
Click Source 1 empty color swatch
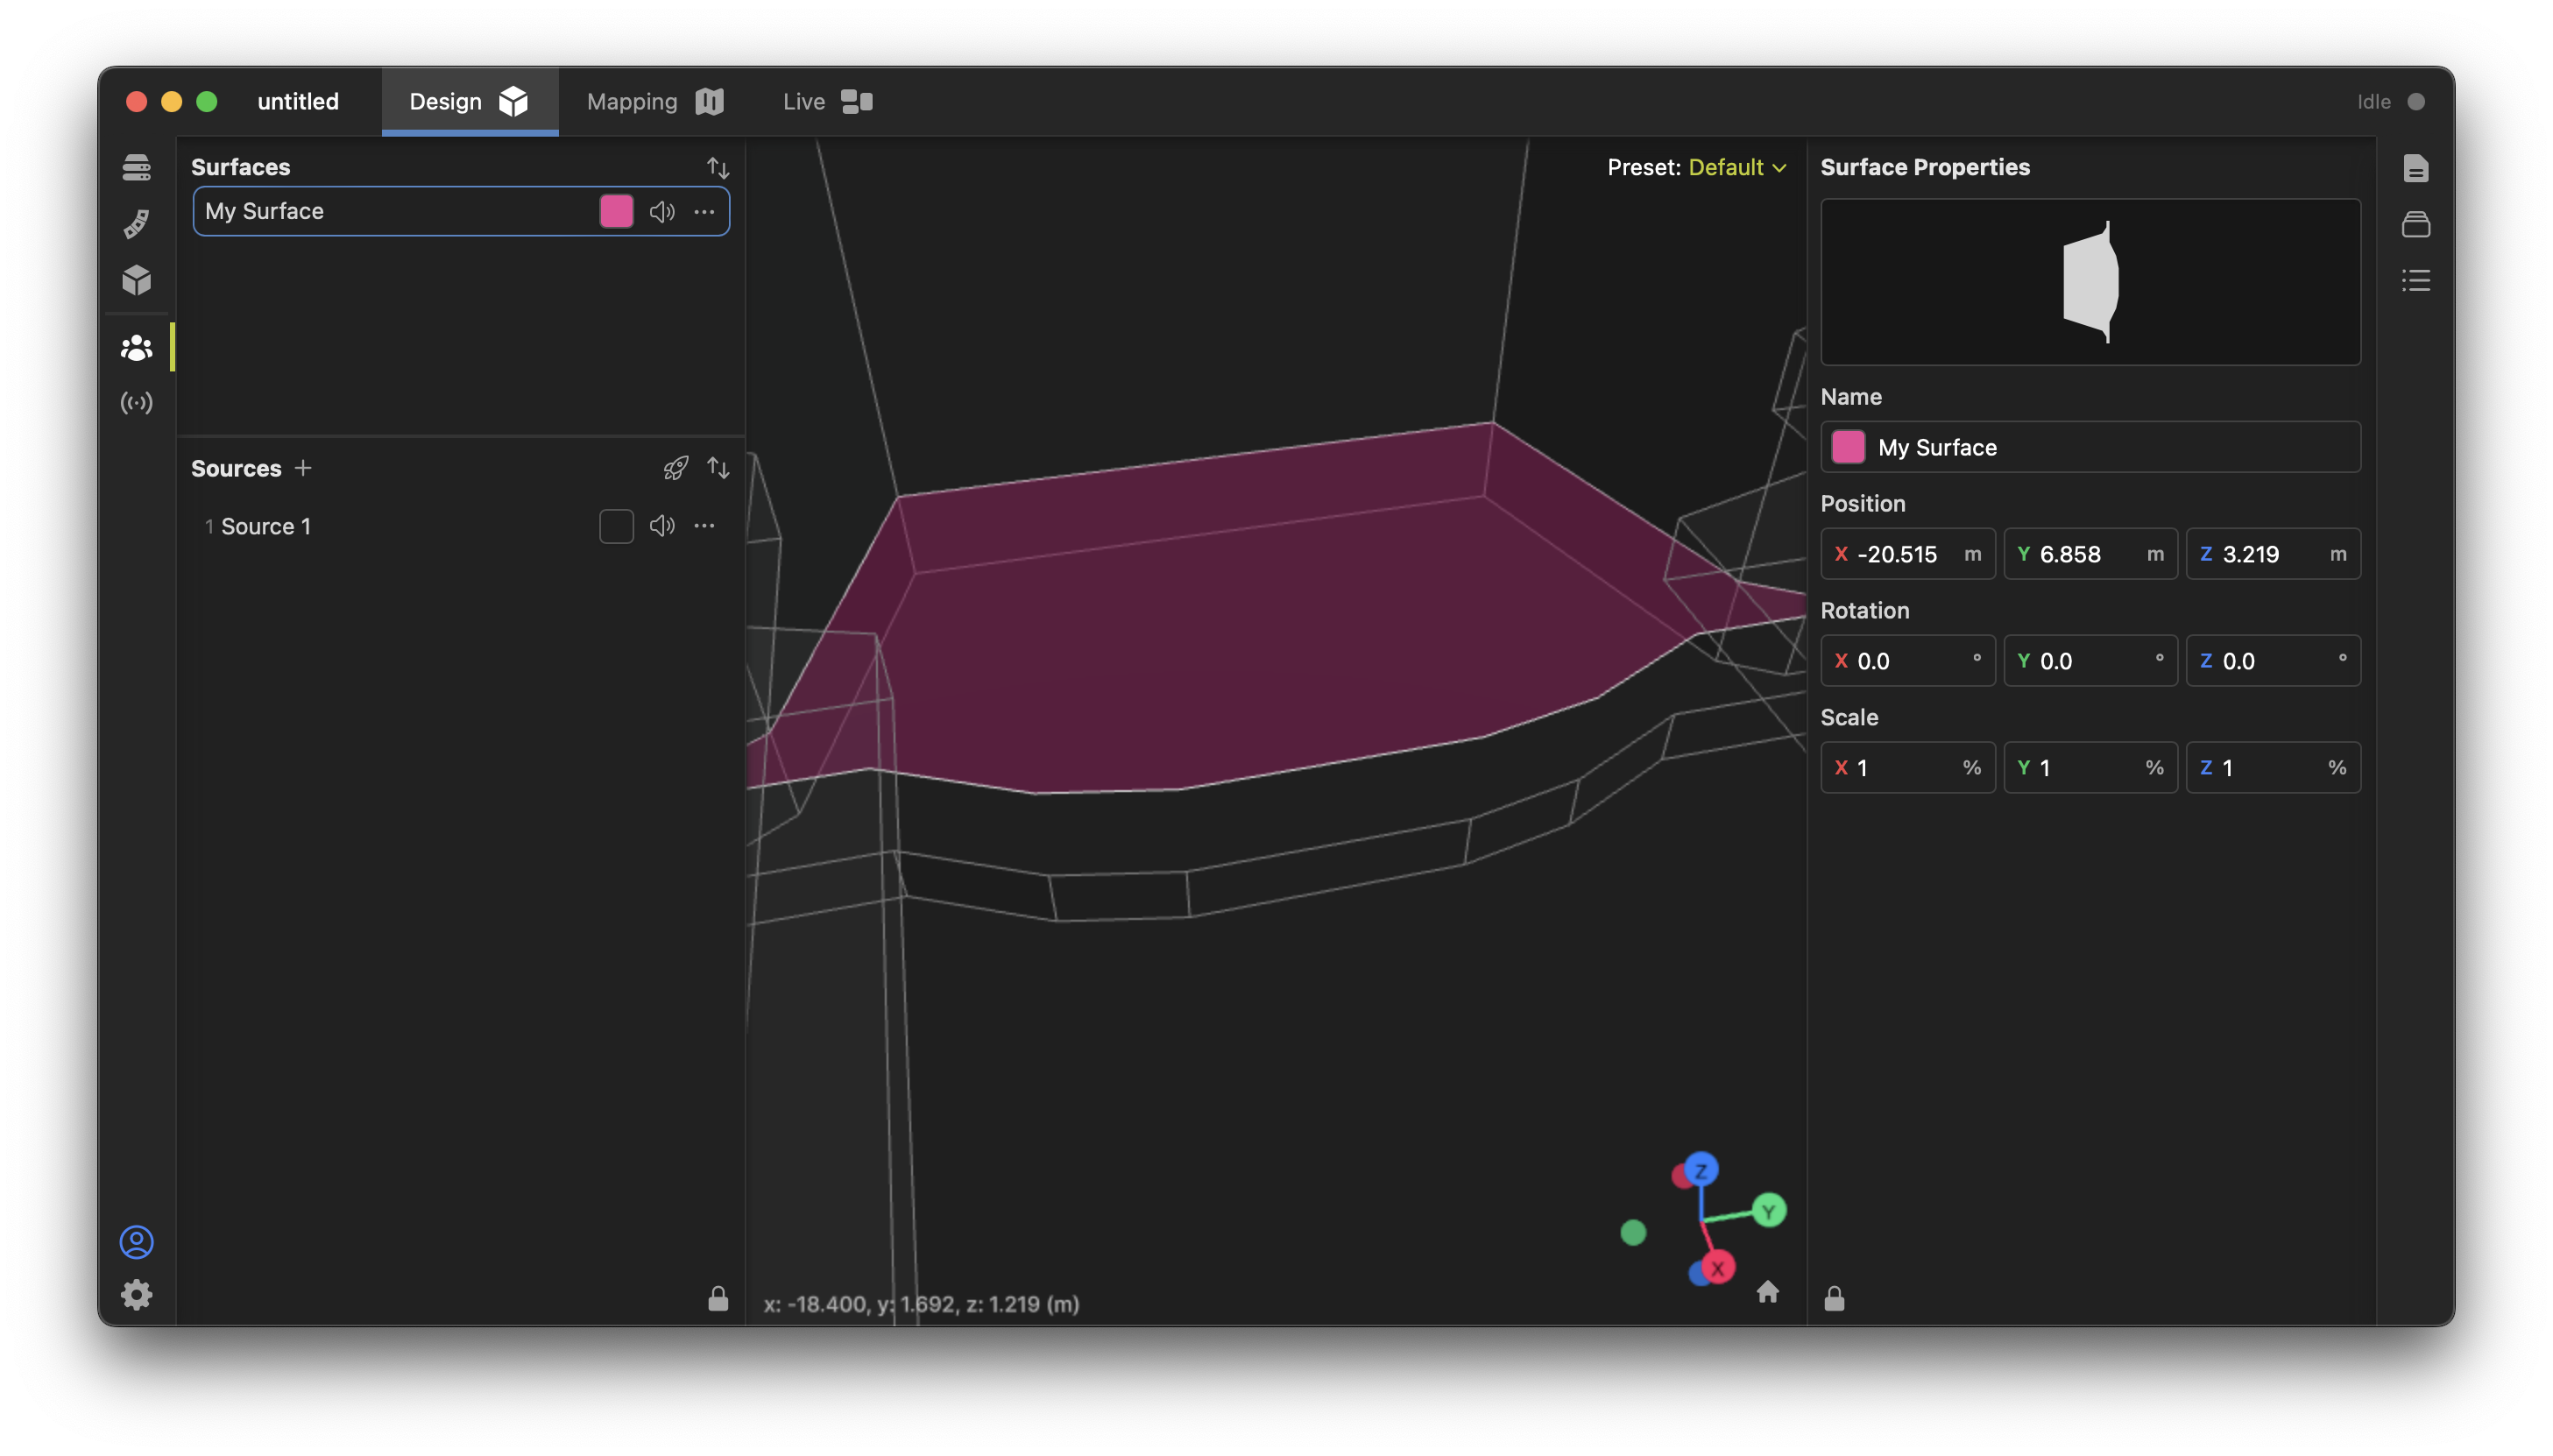click(616, 526)
